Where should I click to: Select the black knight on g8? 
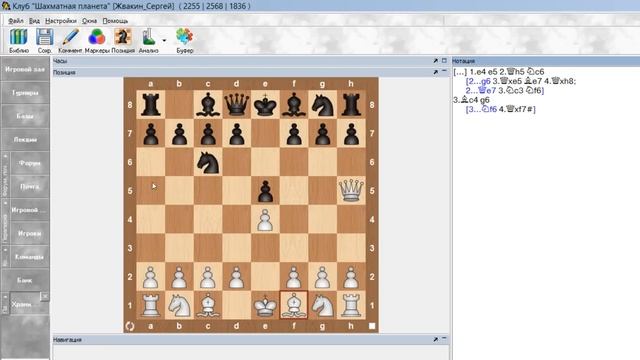[322, 104]
